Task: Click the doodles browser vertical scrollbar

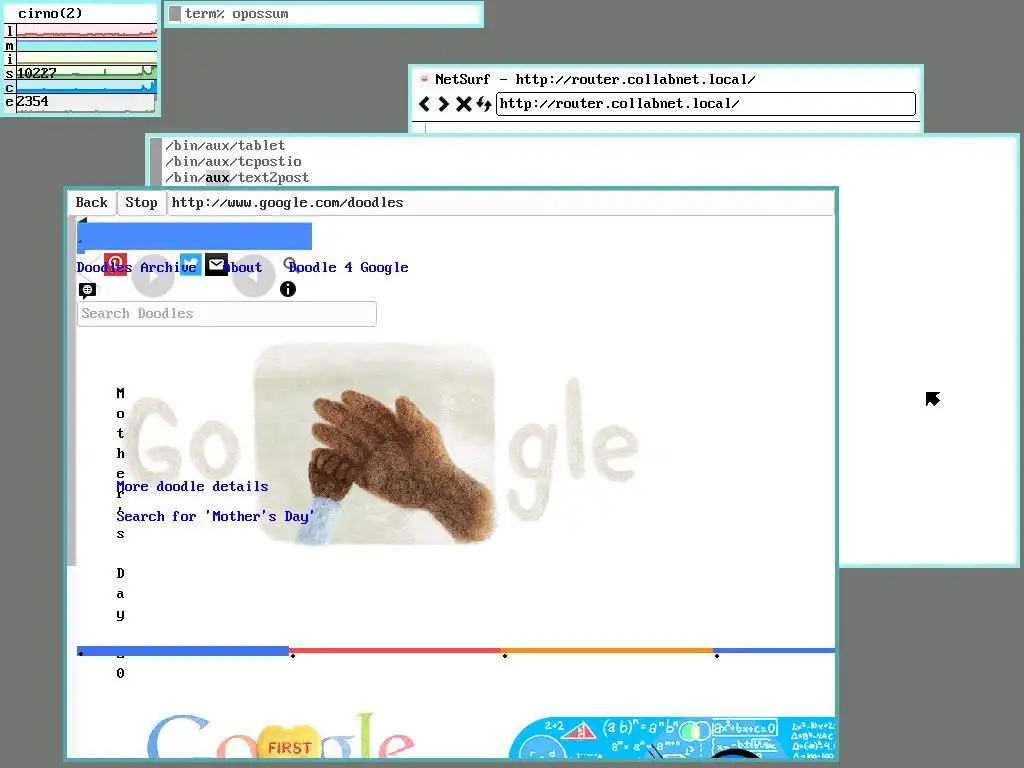Action: [x=72, y=391]
